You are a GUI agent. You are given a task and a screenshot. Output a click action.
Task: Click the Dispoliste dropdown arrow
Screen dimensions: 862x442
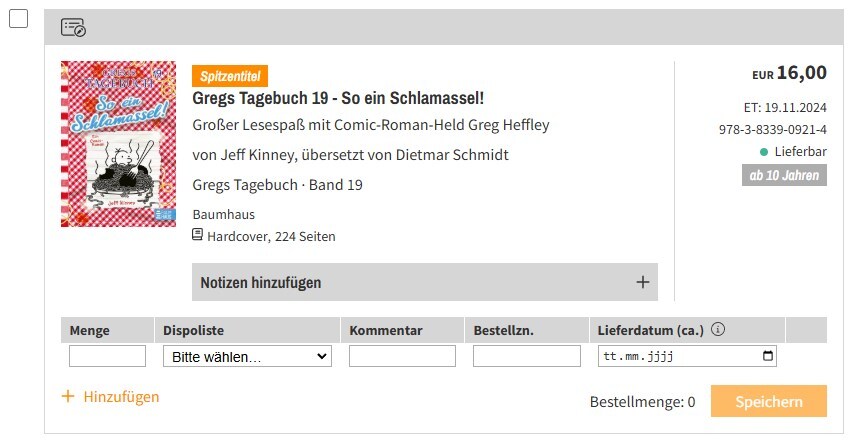322,356
